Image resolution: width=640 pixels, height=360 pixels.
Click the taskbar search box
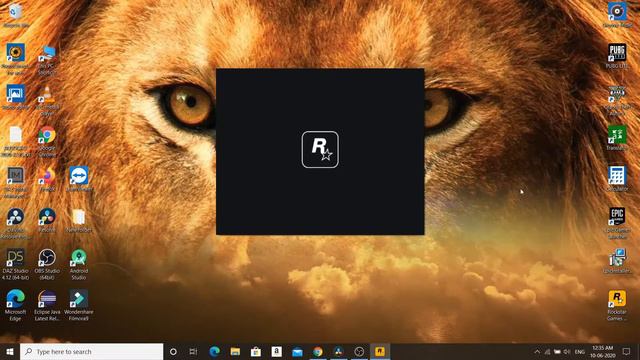(91, 351)
